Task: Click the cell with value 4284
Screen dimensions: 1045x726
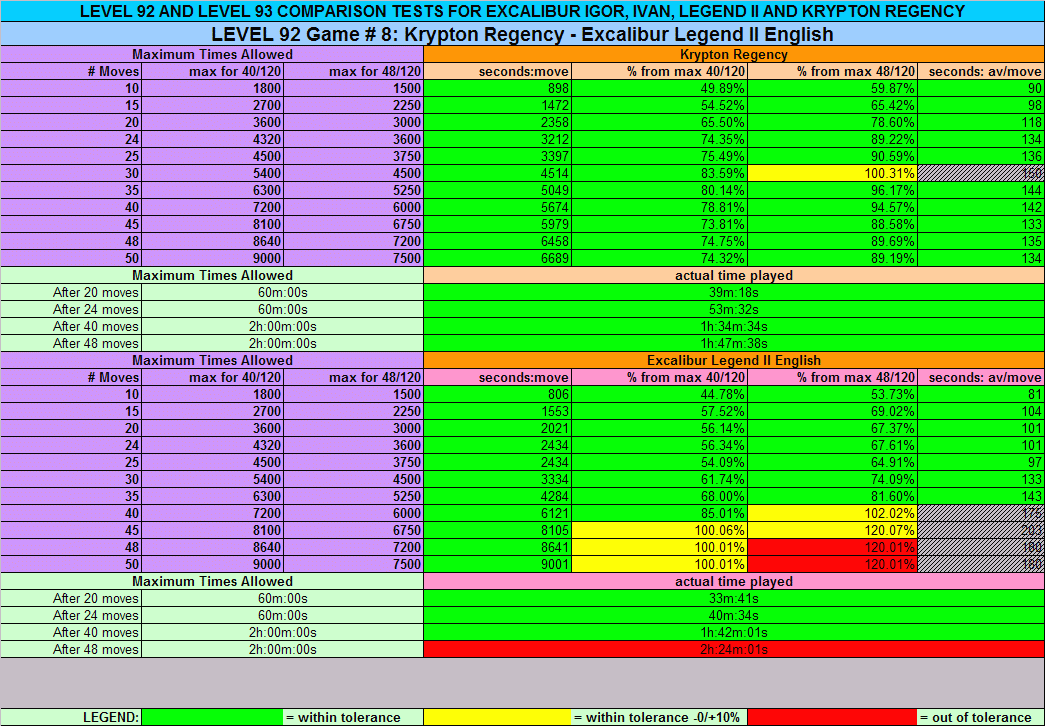Action: (x=497, y=497)
